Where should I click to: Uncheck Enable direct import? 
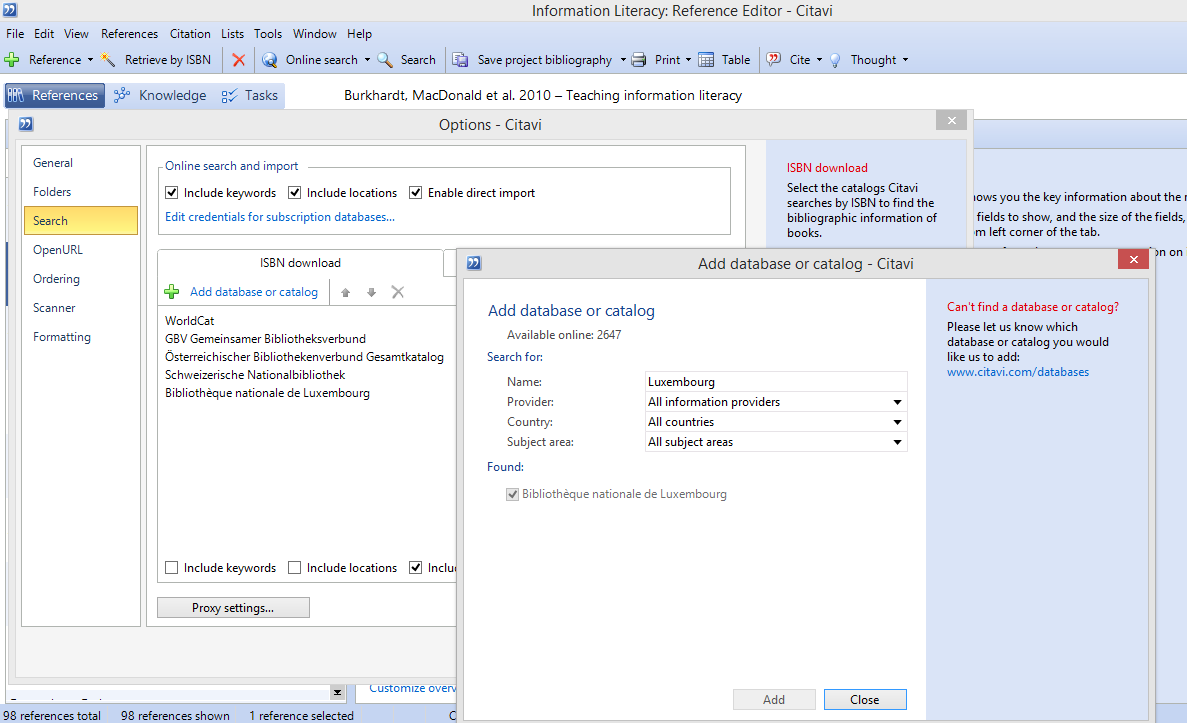click(x=416, y=193)
